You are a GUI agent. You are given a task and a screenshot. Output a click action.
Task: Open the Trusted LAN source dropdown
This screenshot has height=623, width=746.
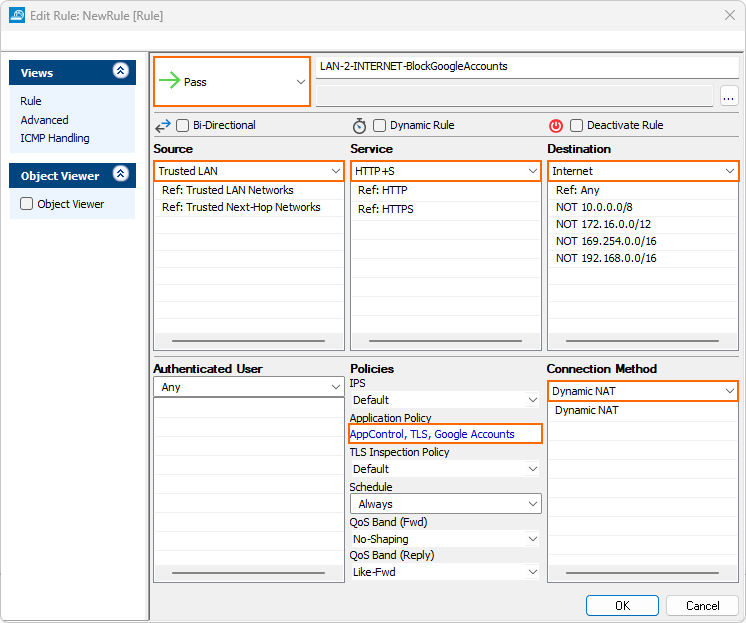pyautogui.click(x=248, y=171)
